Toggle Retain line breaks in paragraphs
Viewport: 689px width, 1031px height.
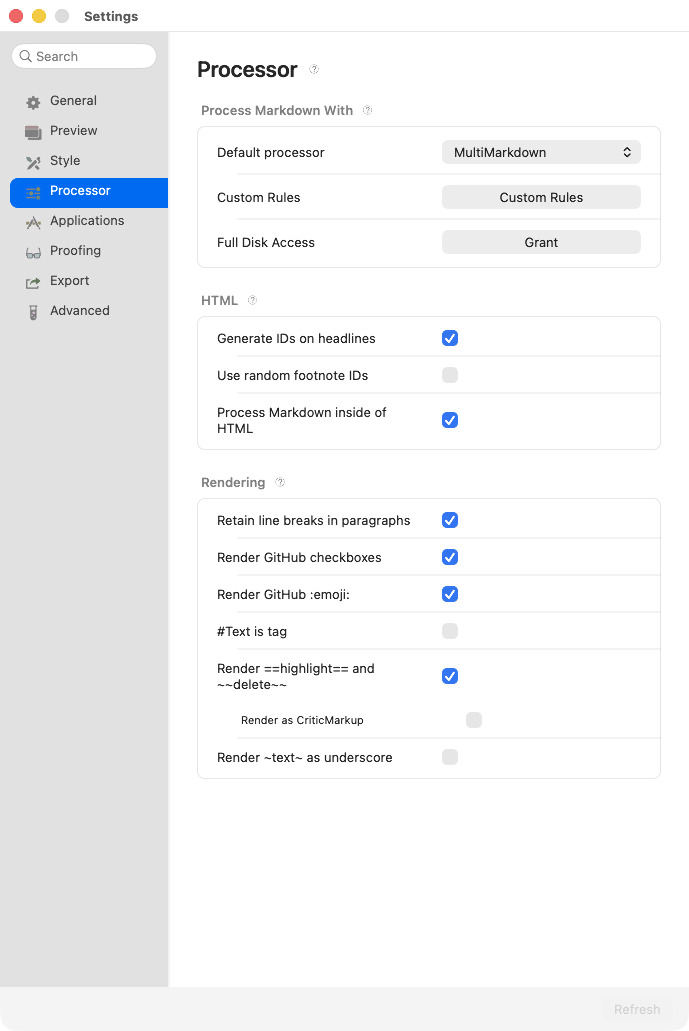point(450,520)
